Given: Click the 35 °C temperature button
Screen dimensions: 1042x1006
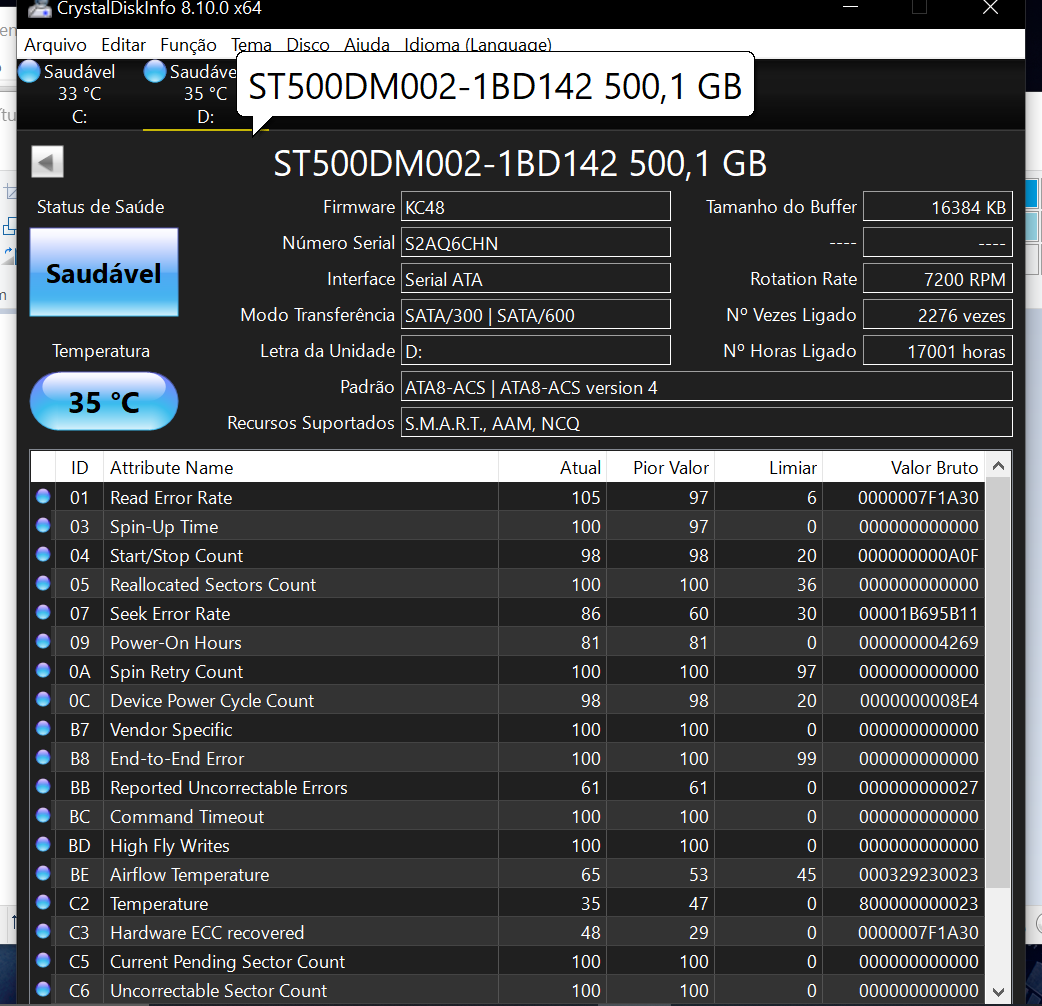Looking at the screenshot, I should (104, 401).
